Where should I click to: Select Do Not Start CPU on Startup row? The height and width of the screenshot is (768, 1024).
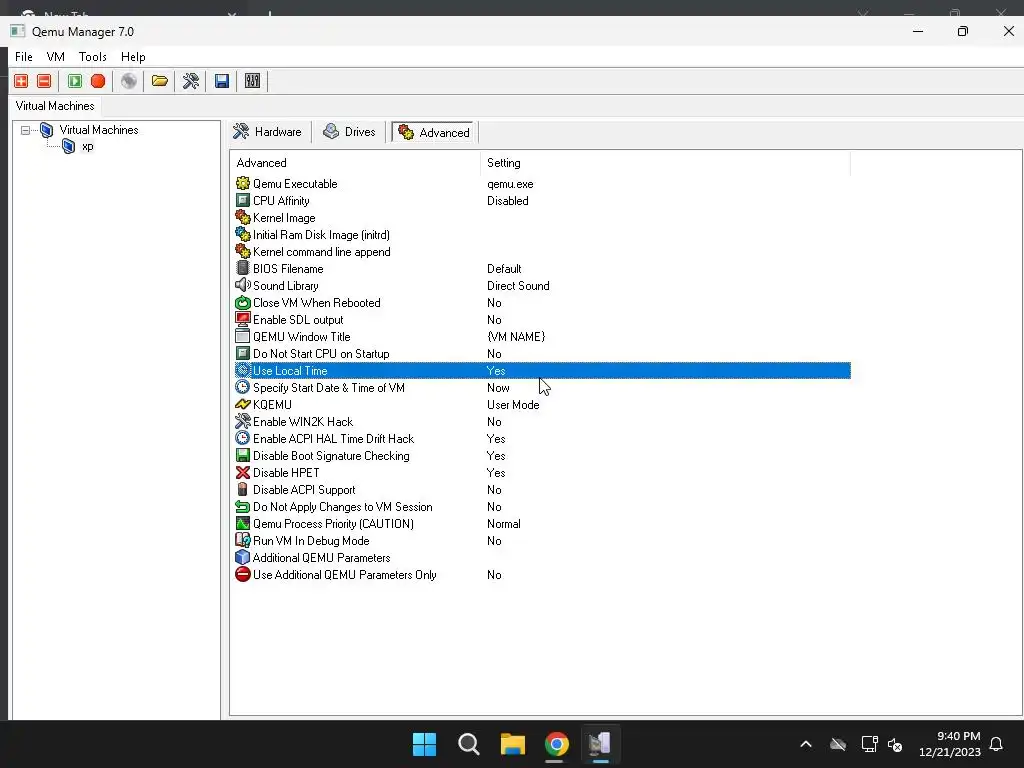[543, 353]
